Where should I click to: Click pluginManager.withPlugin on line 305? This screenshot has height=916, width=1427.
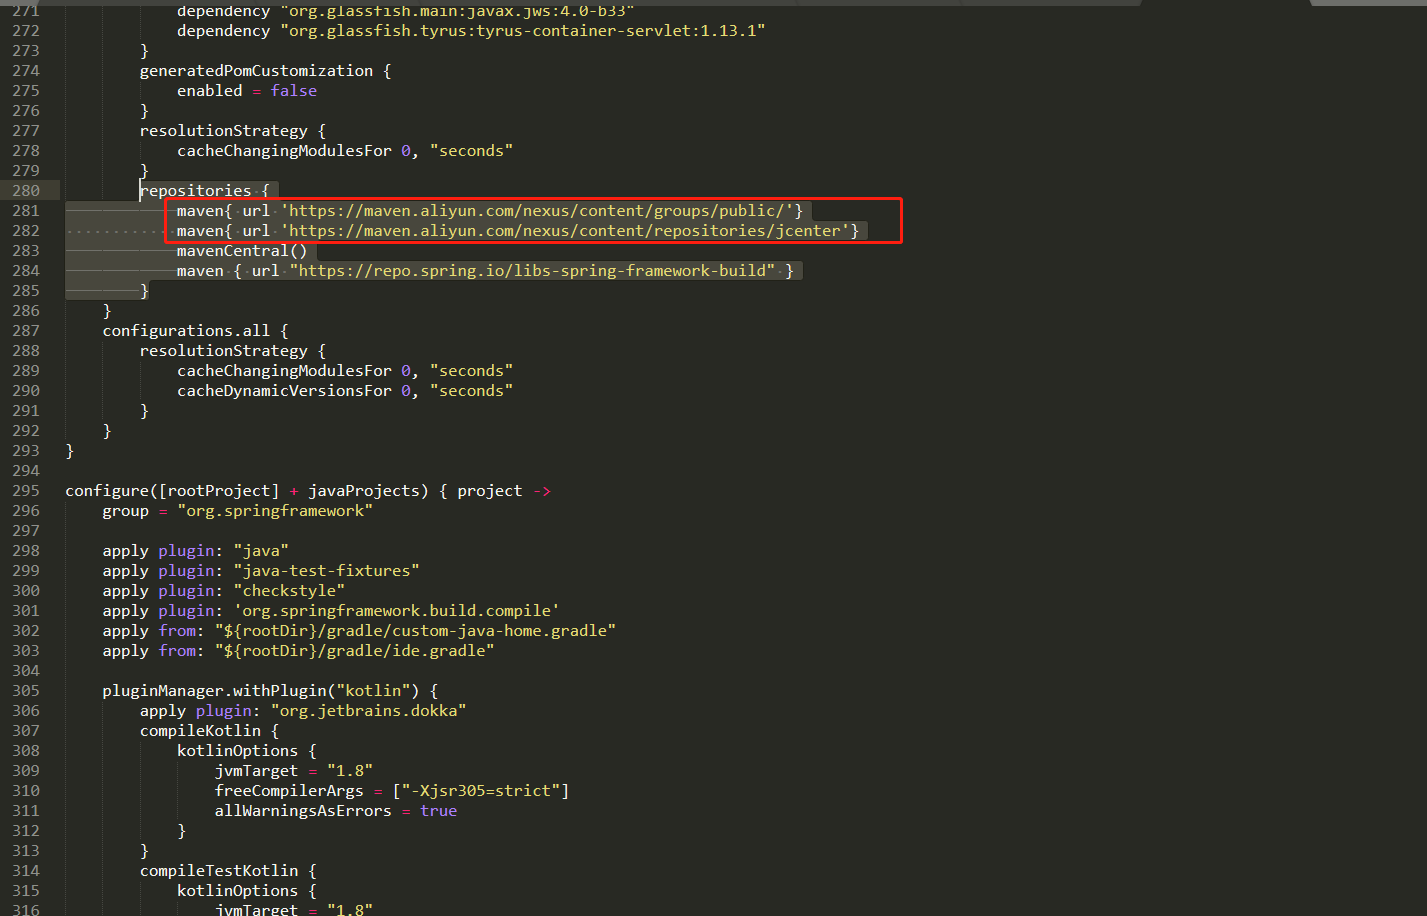[214, 691]
